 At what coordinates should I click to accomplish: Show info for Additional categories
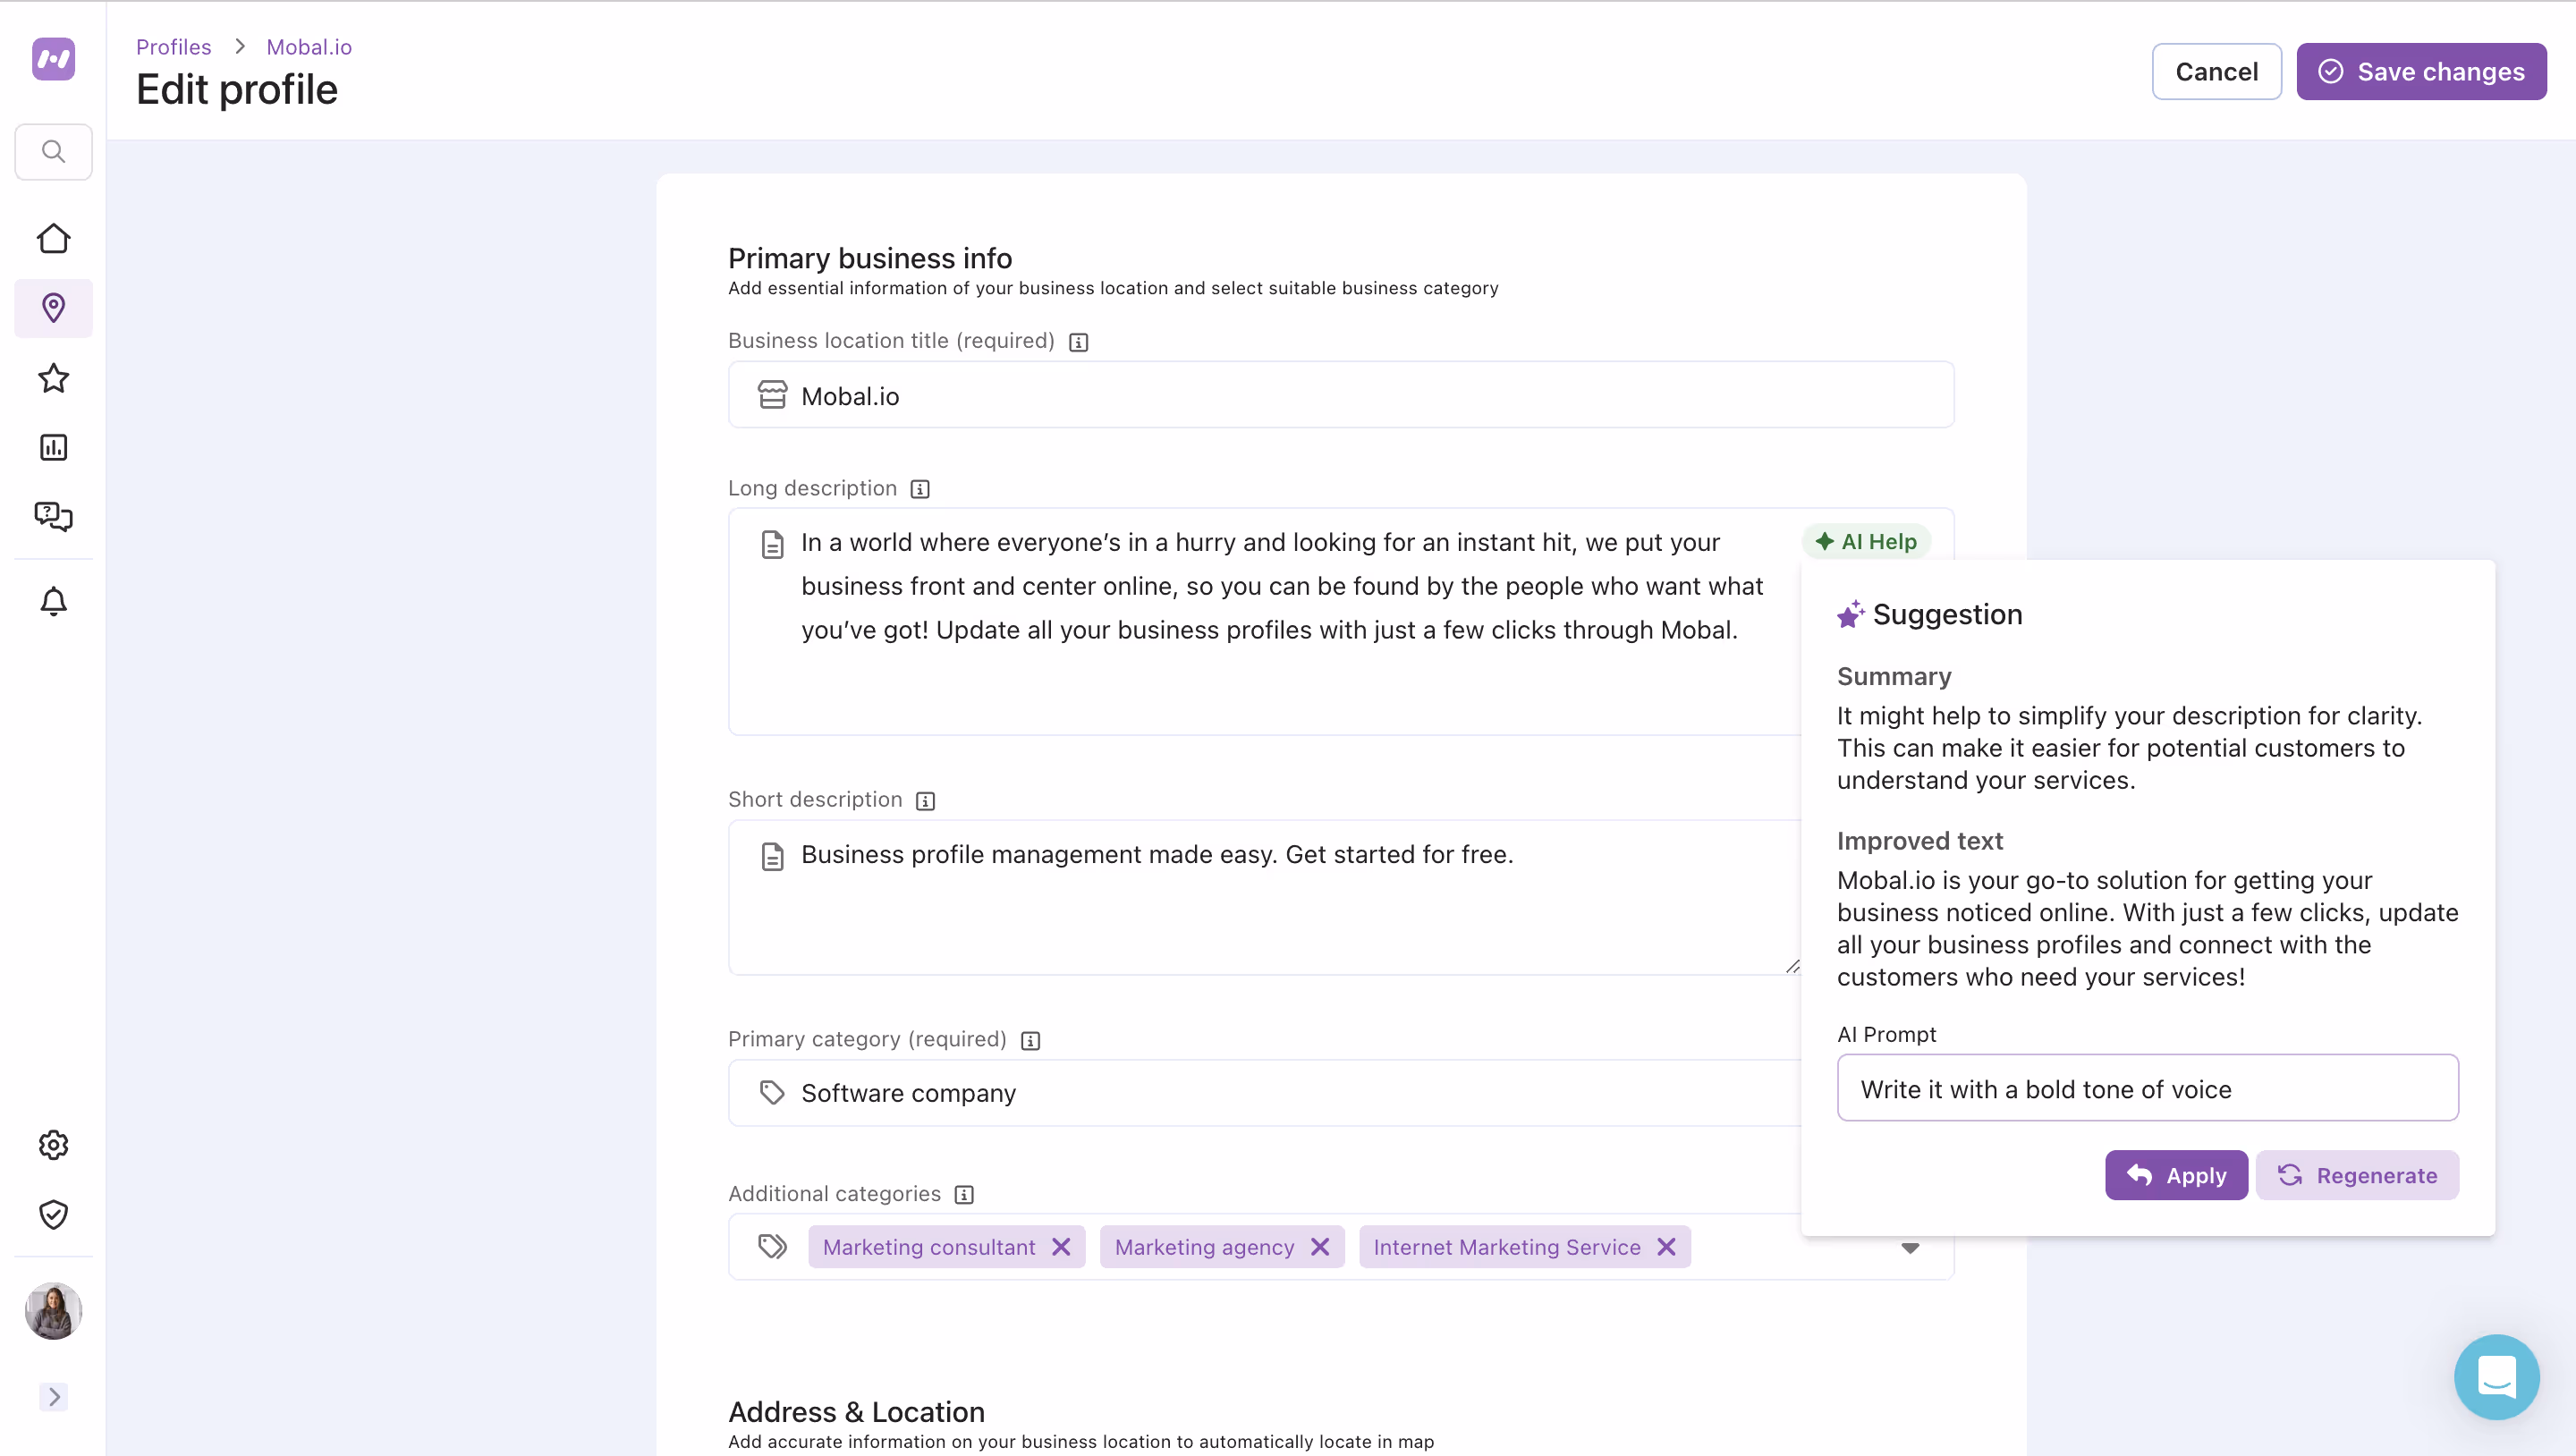coord(964,1195)
